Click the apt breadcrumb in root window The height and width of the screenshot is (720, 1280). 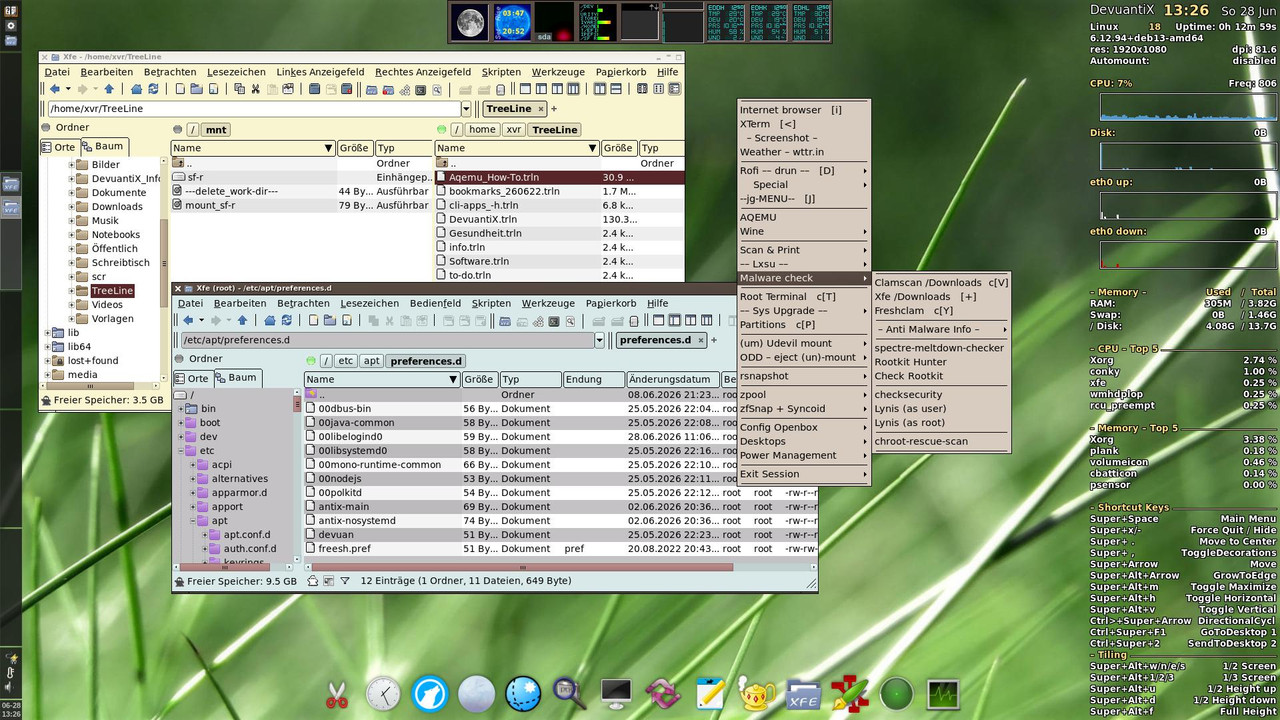[x=372, y=361]
